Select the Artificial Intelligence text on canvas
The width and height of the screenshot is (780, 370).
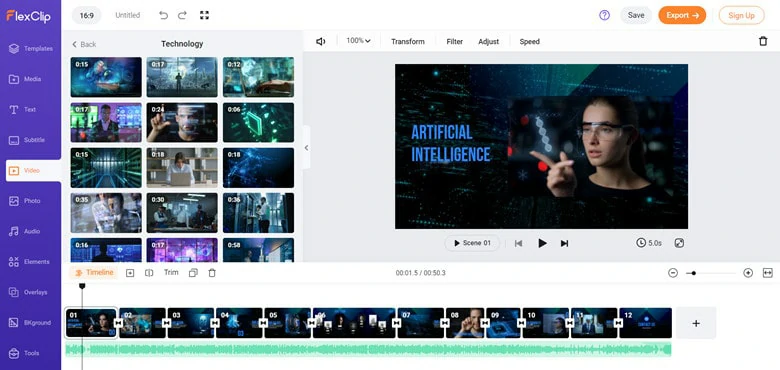451,143
